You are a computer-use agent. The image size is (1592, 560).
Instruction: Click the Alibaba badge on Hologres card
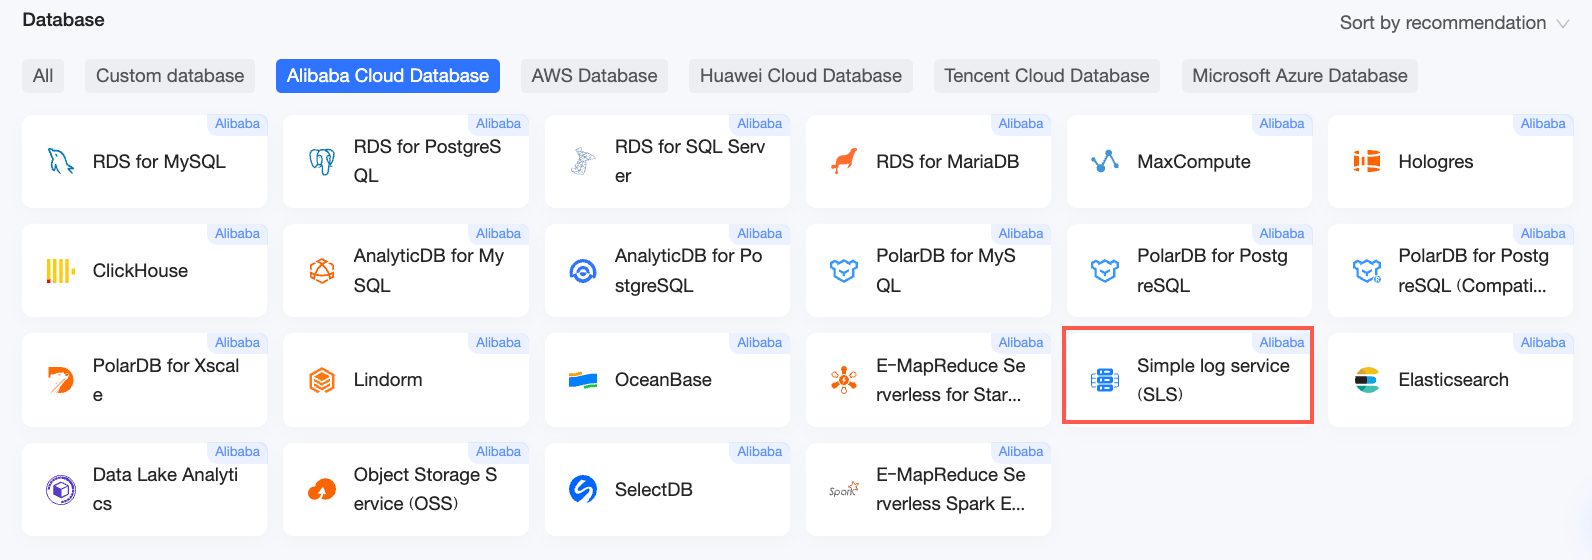point(1543,124)
